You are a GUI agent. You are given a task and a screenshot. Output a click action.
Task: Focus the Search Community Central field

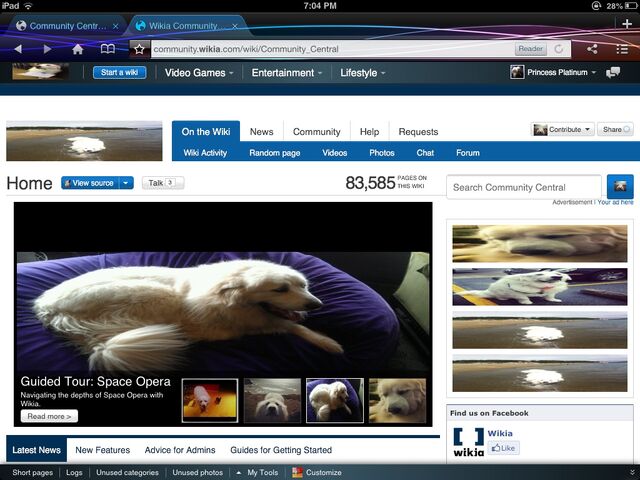coord(524,187)
